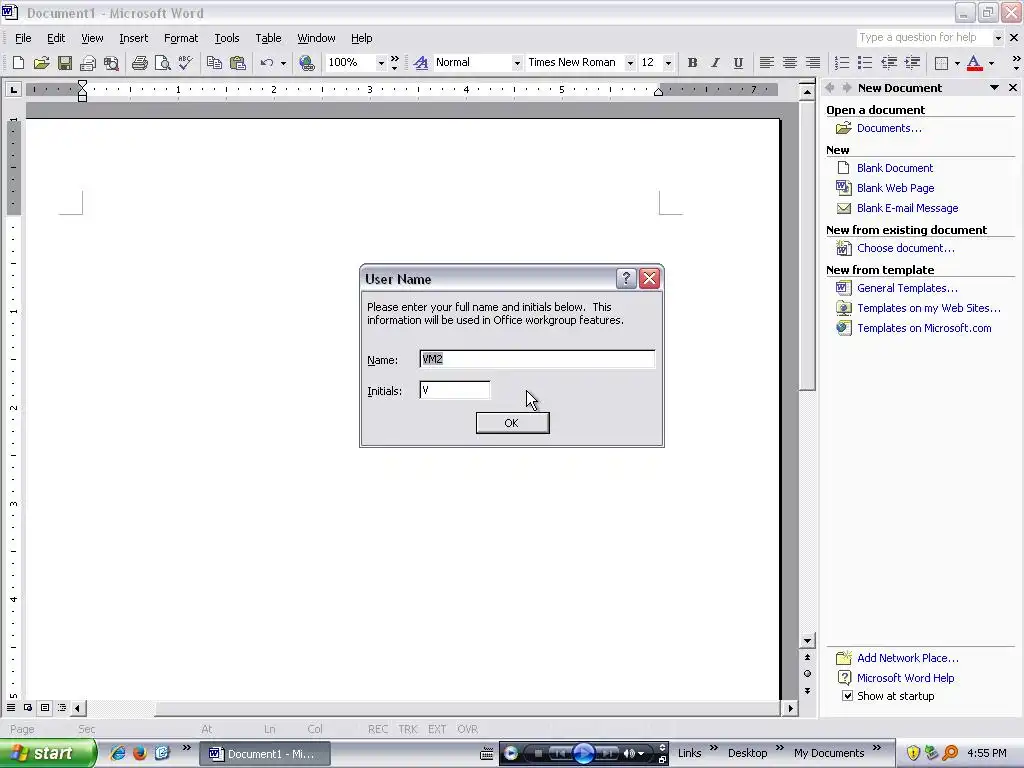Click vertical scrollbar down arrow
The height and width of the screenshot is (768, 1024).
pos(807,641)
